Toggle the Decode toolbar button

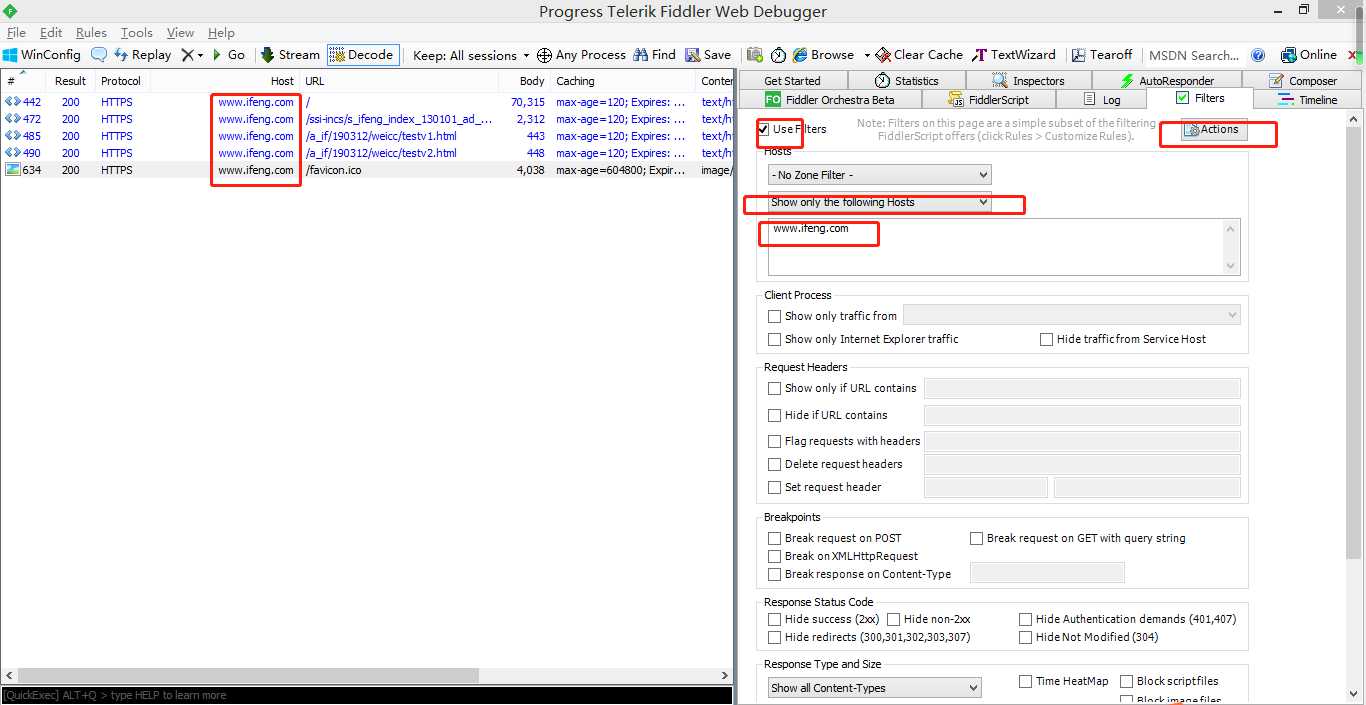(x=362, y=55)
